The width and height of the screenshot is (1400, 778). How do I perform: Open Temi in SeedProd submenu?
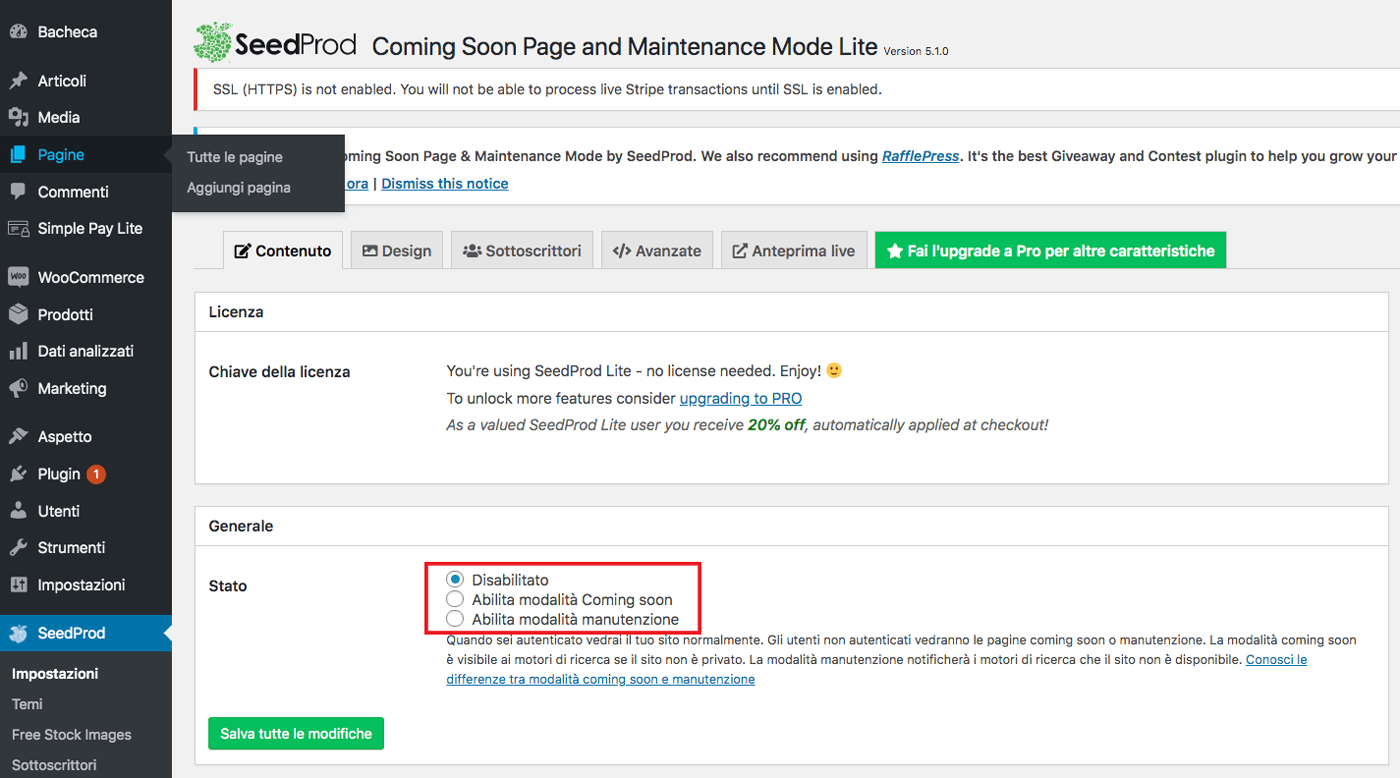tap(27, 704)
